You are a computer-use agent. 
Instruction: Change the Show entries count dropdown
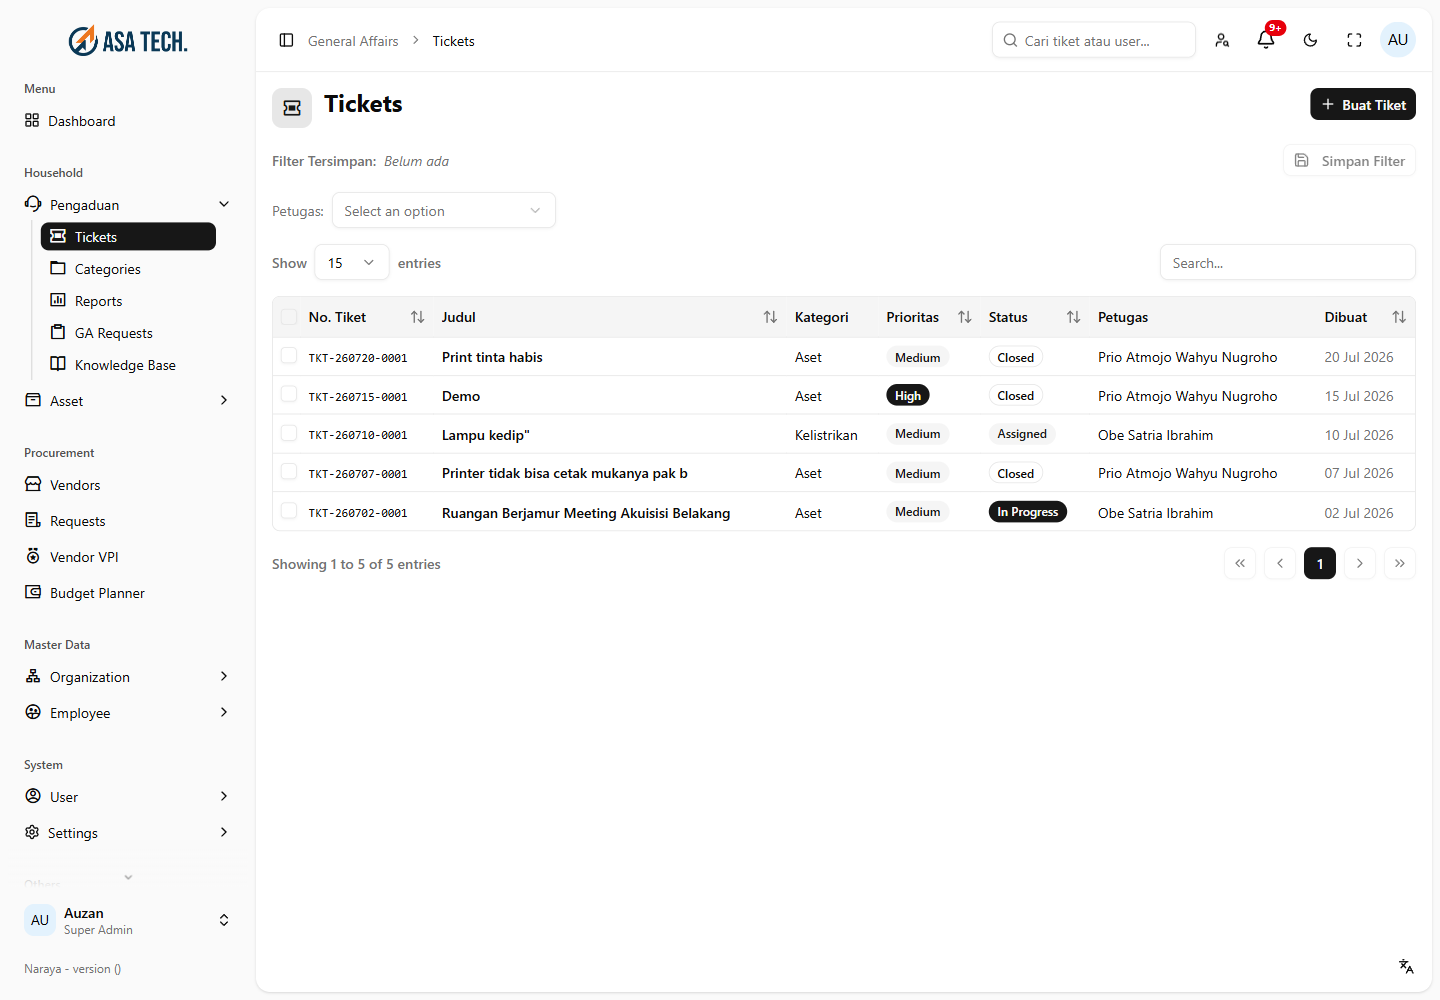tap(352, 263)
